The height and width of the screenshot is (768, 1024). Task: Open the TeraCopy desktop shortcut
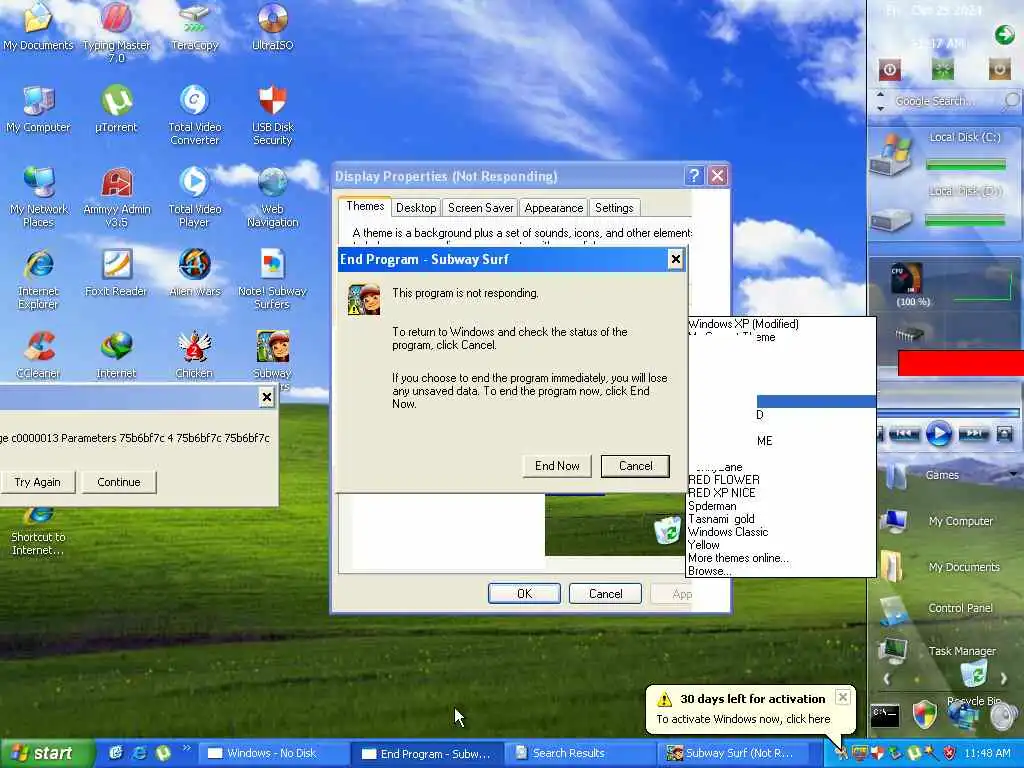coord(195,26)
